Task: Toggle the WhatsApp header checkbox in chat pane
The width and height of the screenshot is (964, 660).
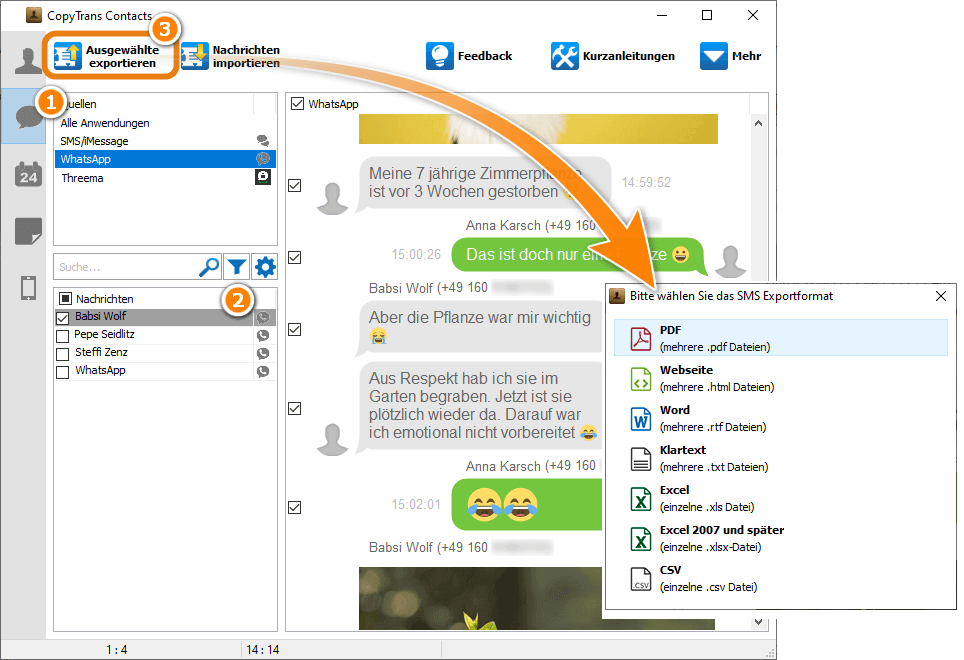Action: pyautogui.click(x=298, y=103)
